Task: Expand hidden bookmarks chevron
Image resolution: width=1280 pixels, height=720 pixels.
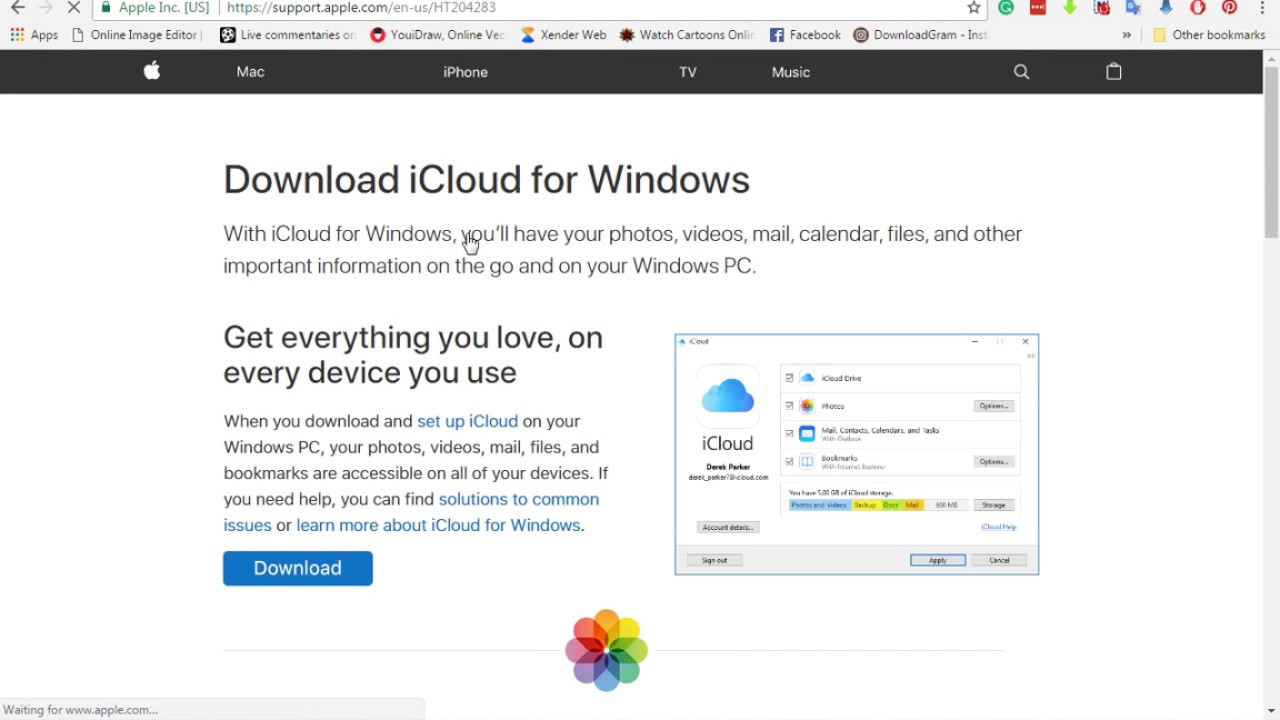Action: tap(1127, 35)
